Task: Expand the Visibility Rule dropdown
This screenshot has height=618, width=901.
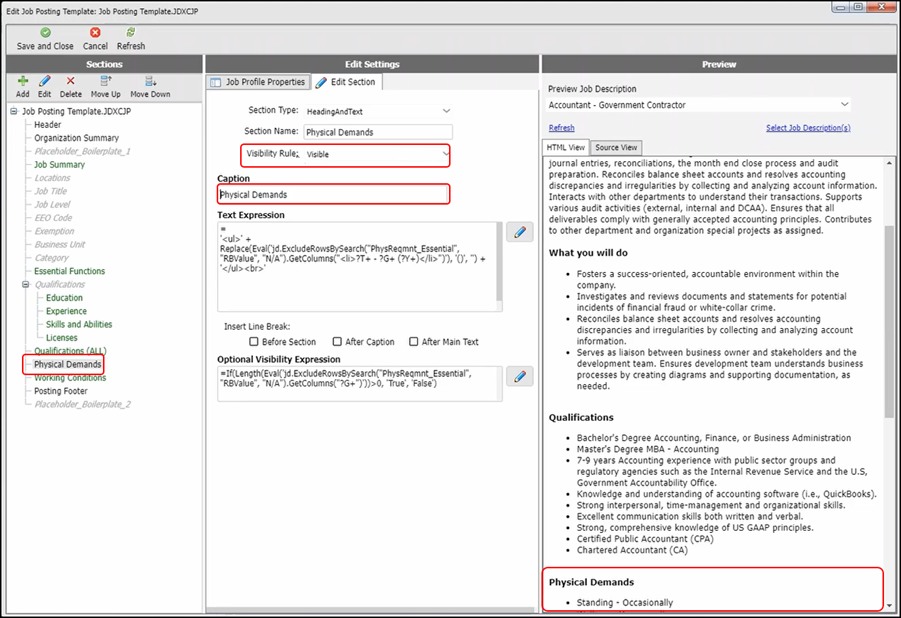Action: coord(444,154)
